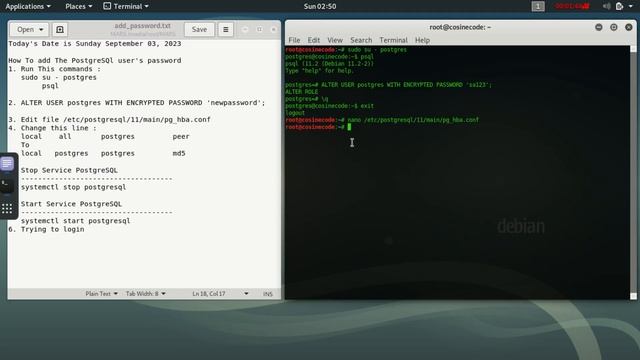Click the 'peer' word in gedit
640x360 pixels.
pyautogui.click(x=181, y=137)
